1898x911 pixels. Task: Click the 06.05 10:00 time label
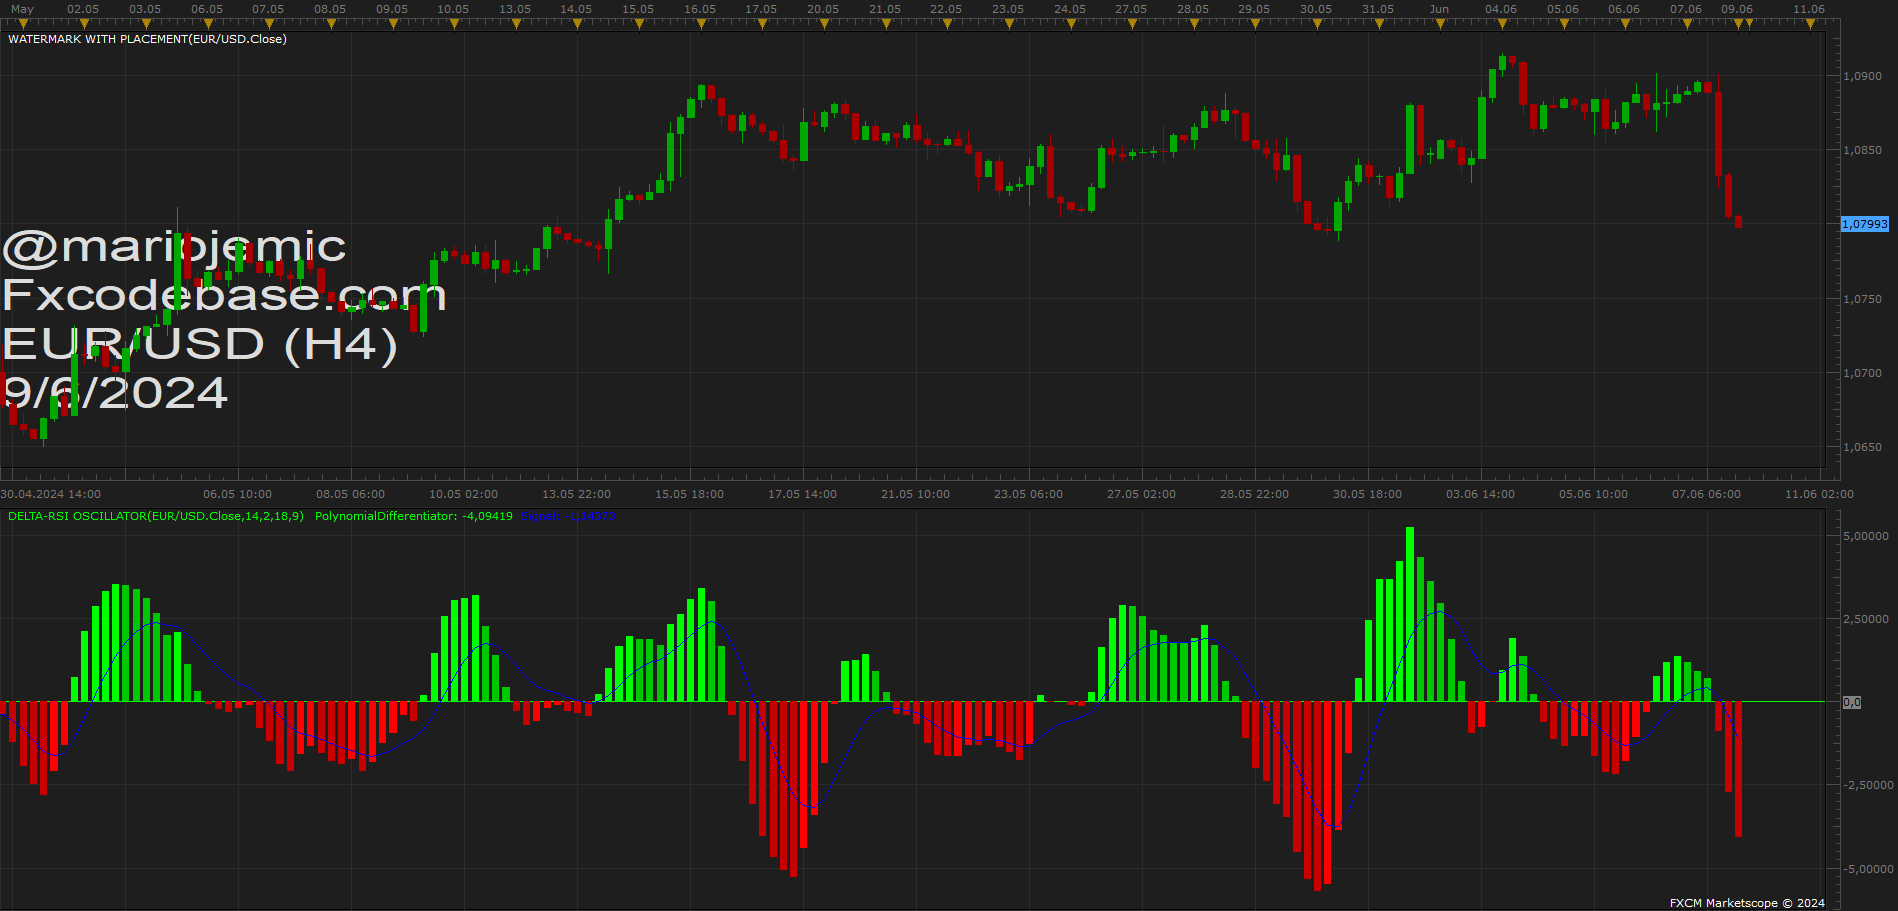click(x=238, y=494)
